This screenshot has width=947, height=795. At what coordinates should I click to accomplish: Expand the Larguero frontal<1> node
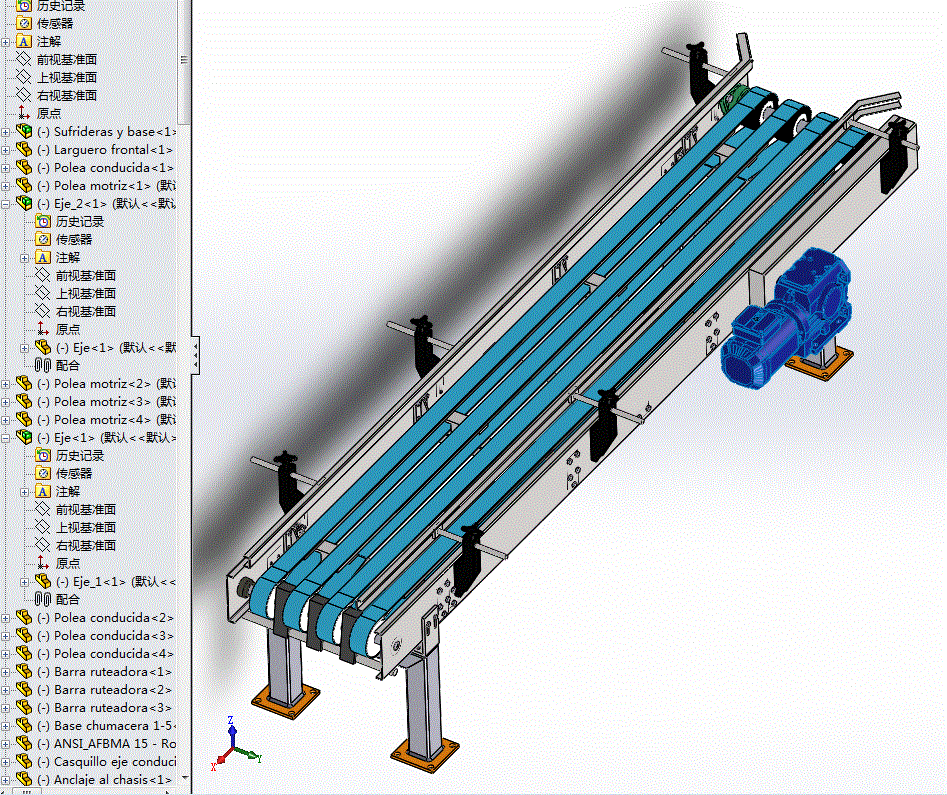5,150
